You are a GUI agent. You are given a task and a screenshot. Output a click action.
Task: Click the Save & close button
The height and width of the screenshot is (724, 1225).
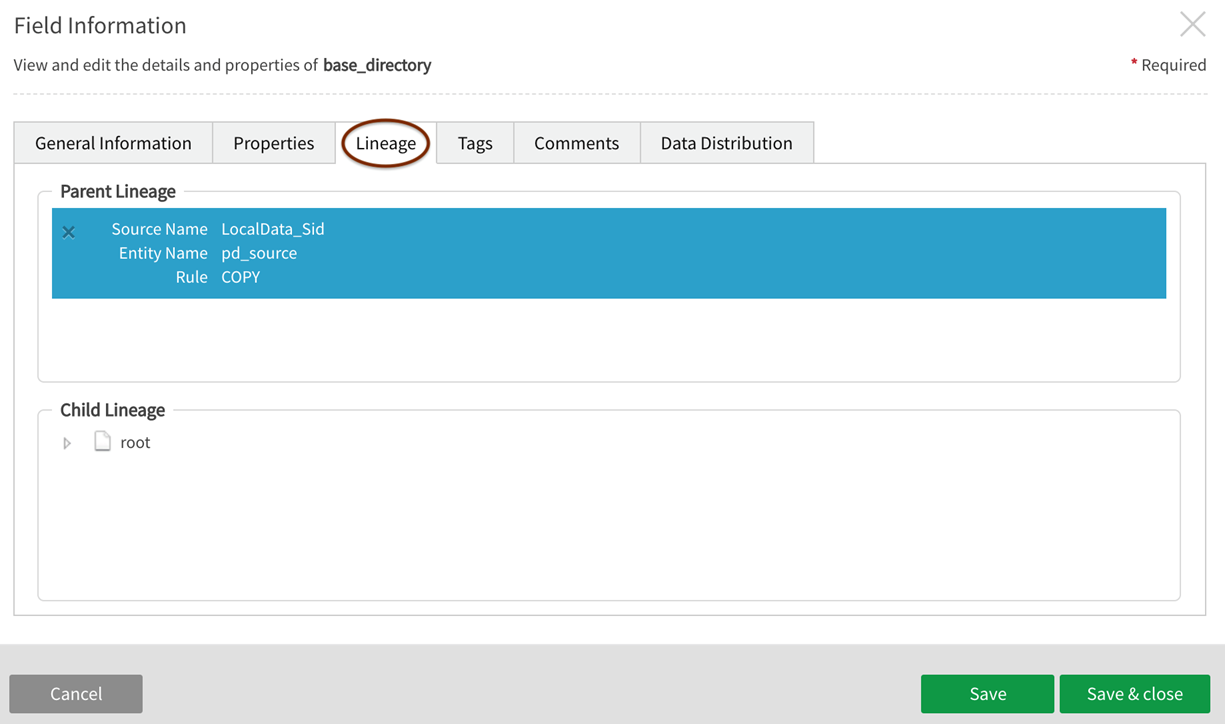click(x=1134, y=694)
